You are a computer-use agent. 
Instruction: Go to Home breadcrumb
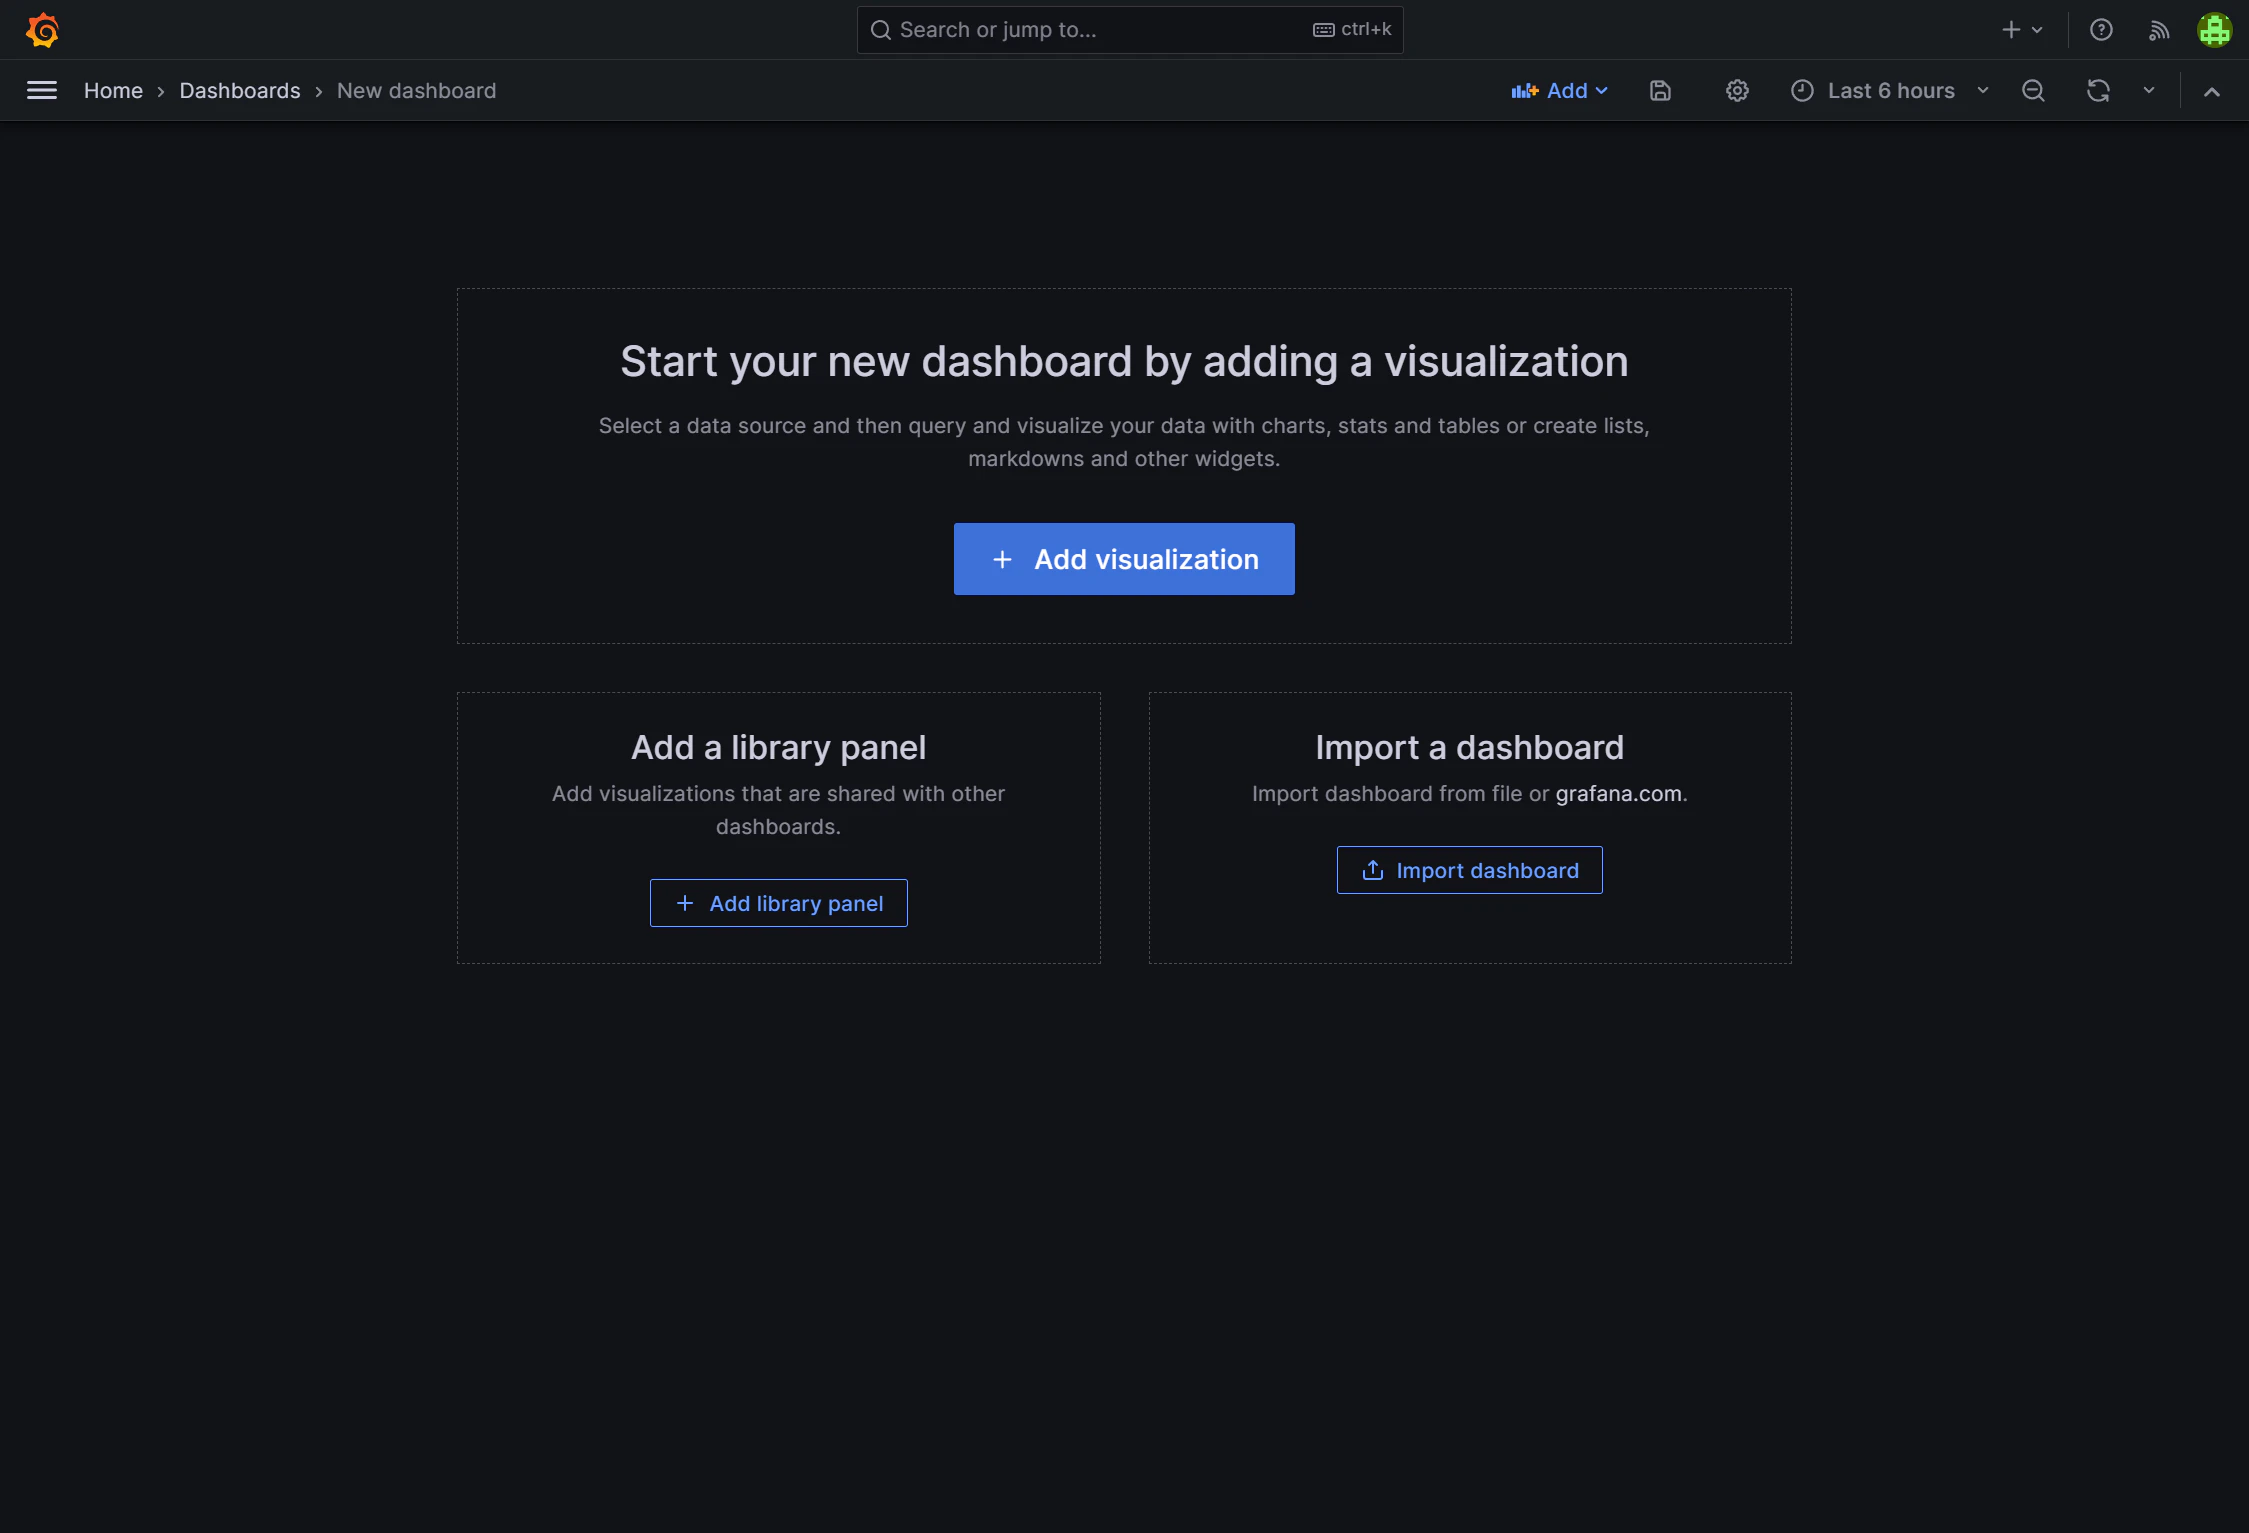click(113, 91)
